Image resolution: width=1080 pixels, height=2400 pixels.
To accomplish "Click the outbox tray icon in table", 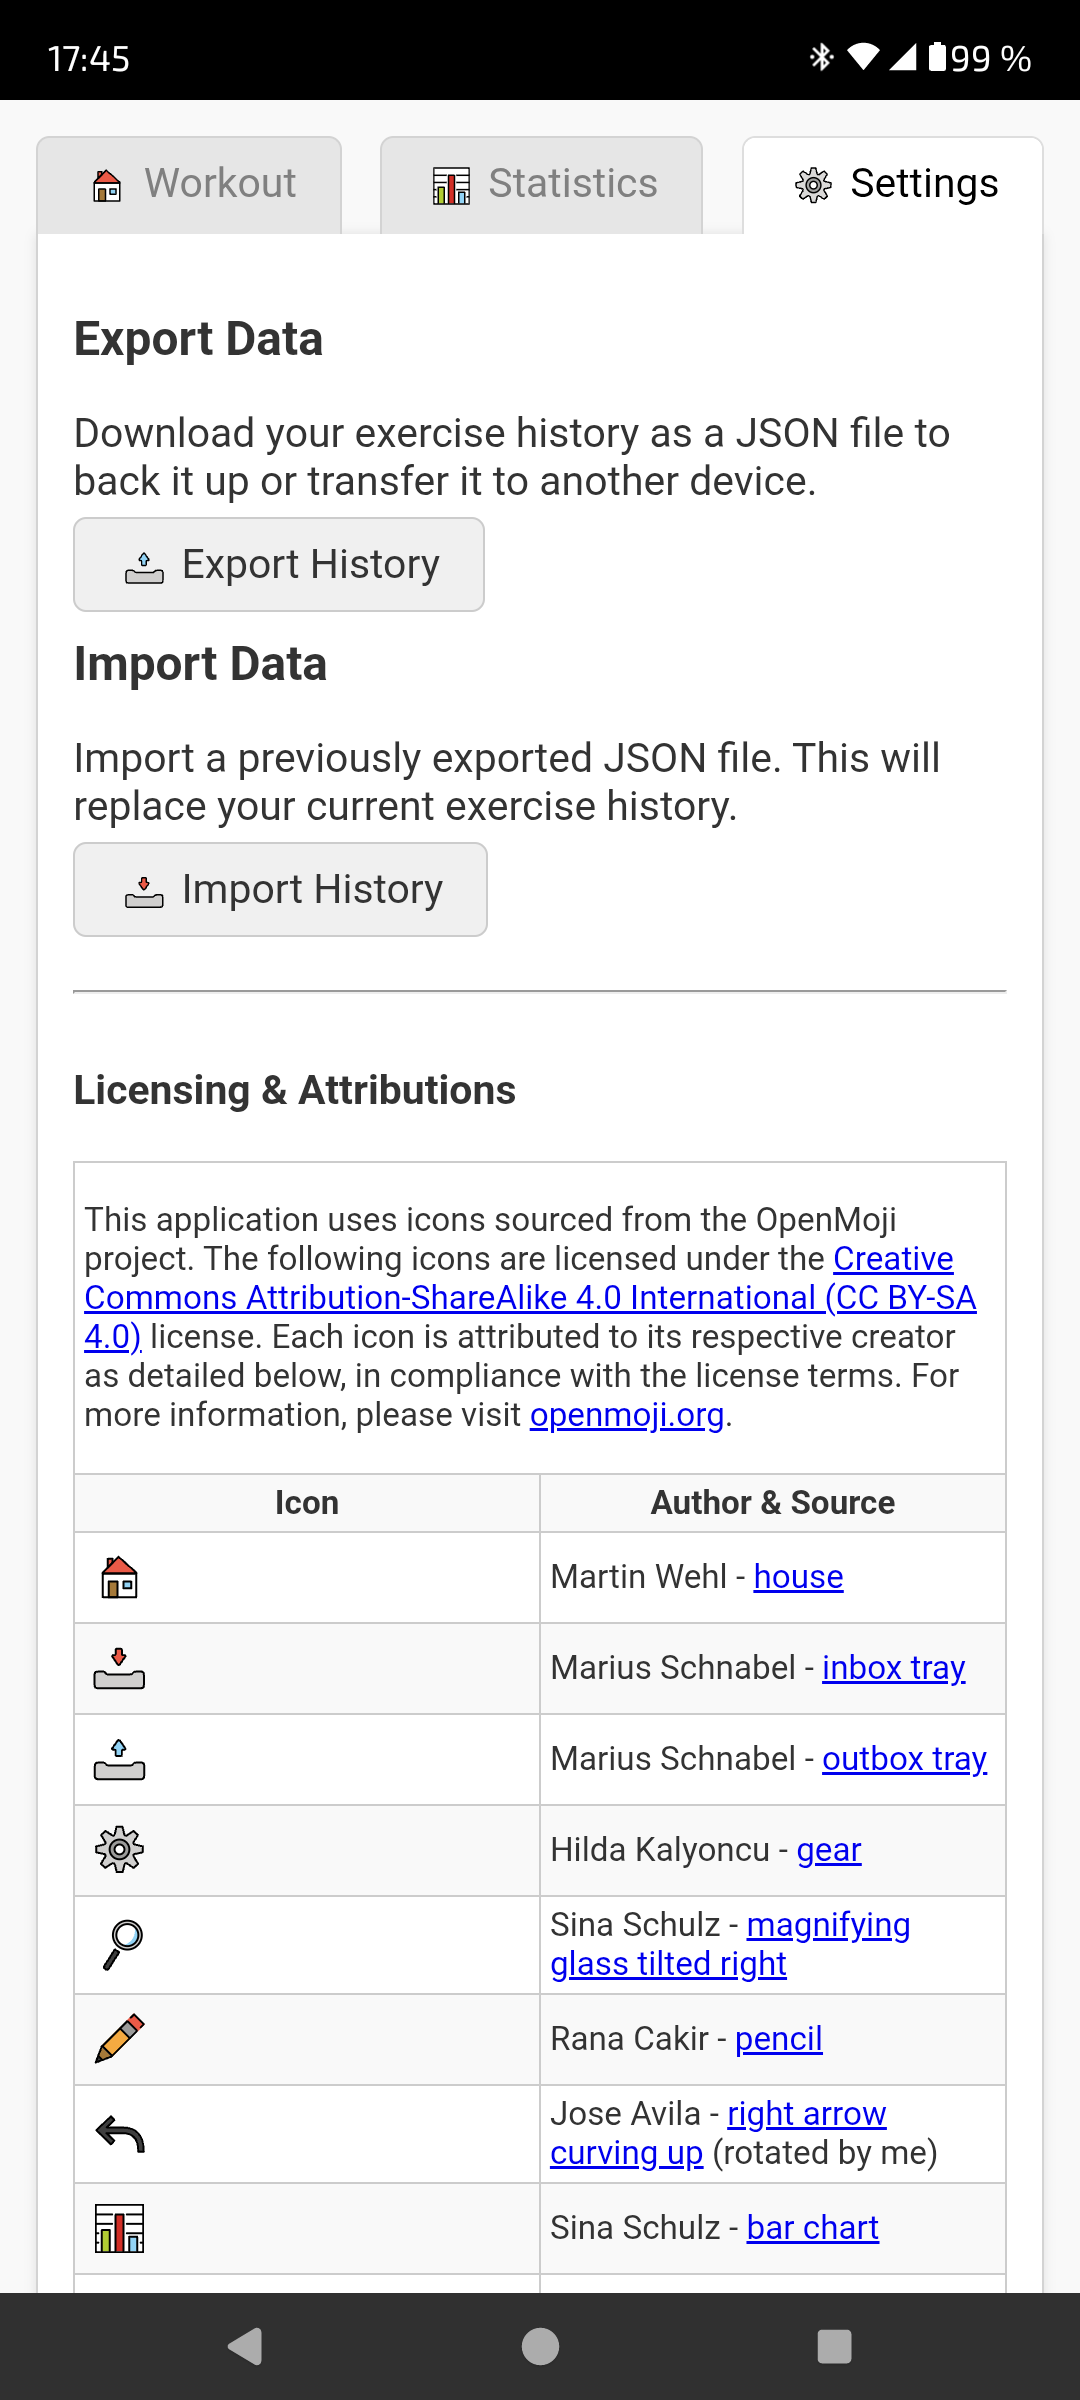I will coord(119,1759).
